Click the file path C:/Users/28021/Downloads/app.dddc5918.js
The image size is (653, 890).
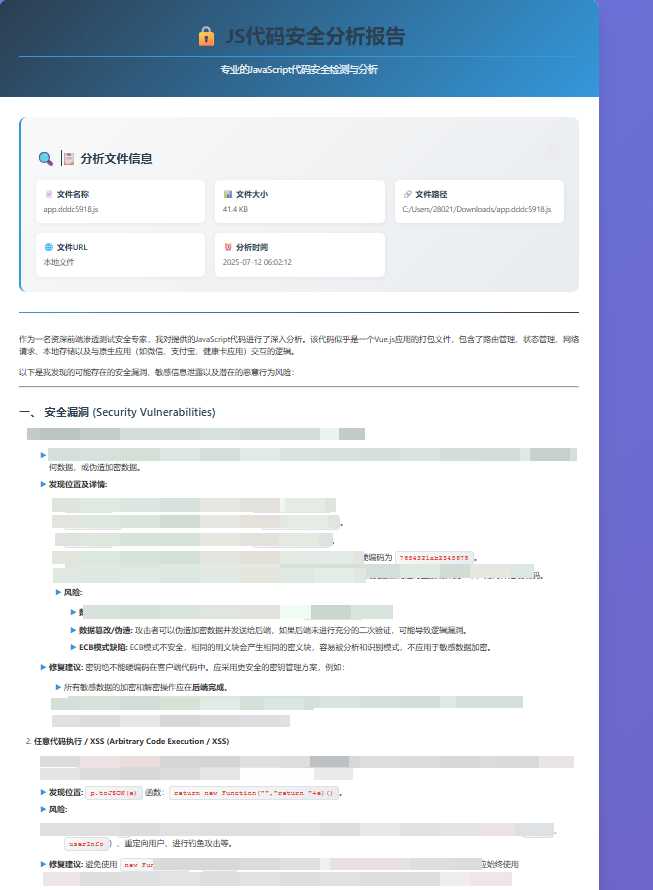click(x=476, y=209)
